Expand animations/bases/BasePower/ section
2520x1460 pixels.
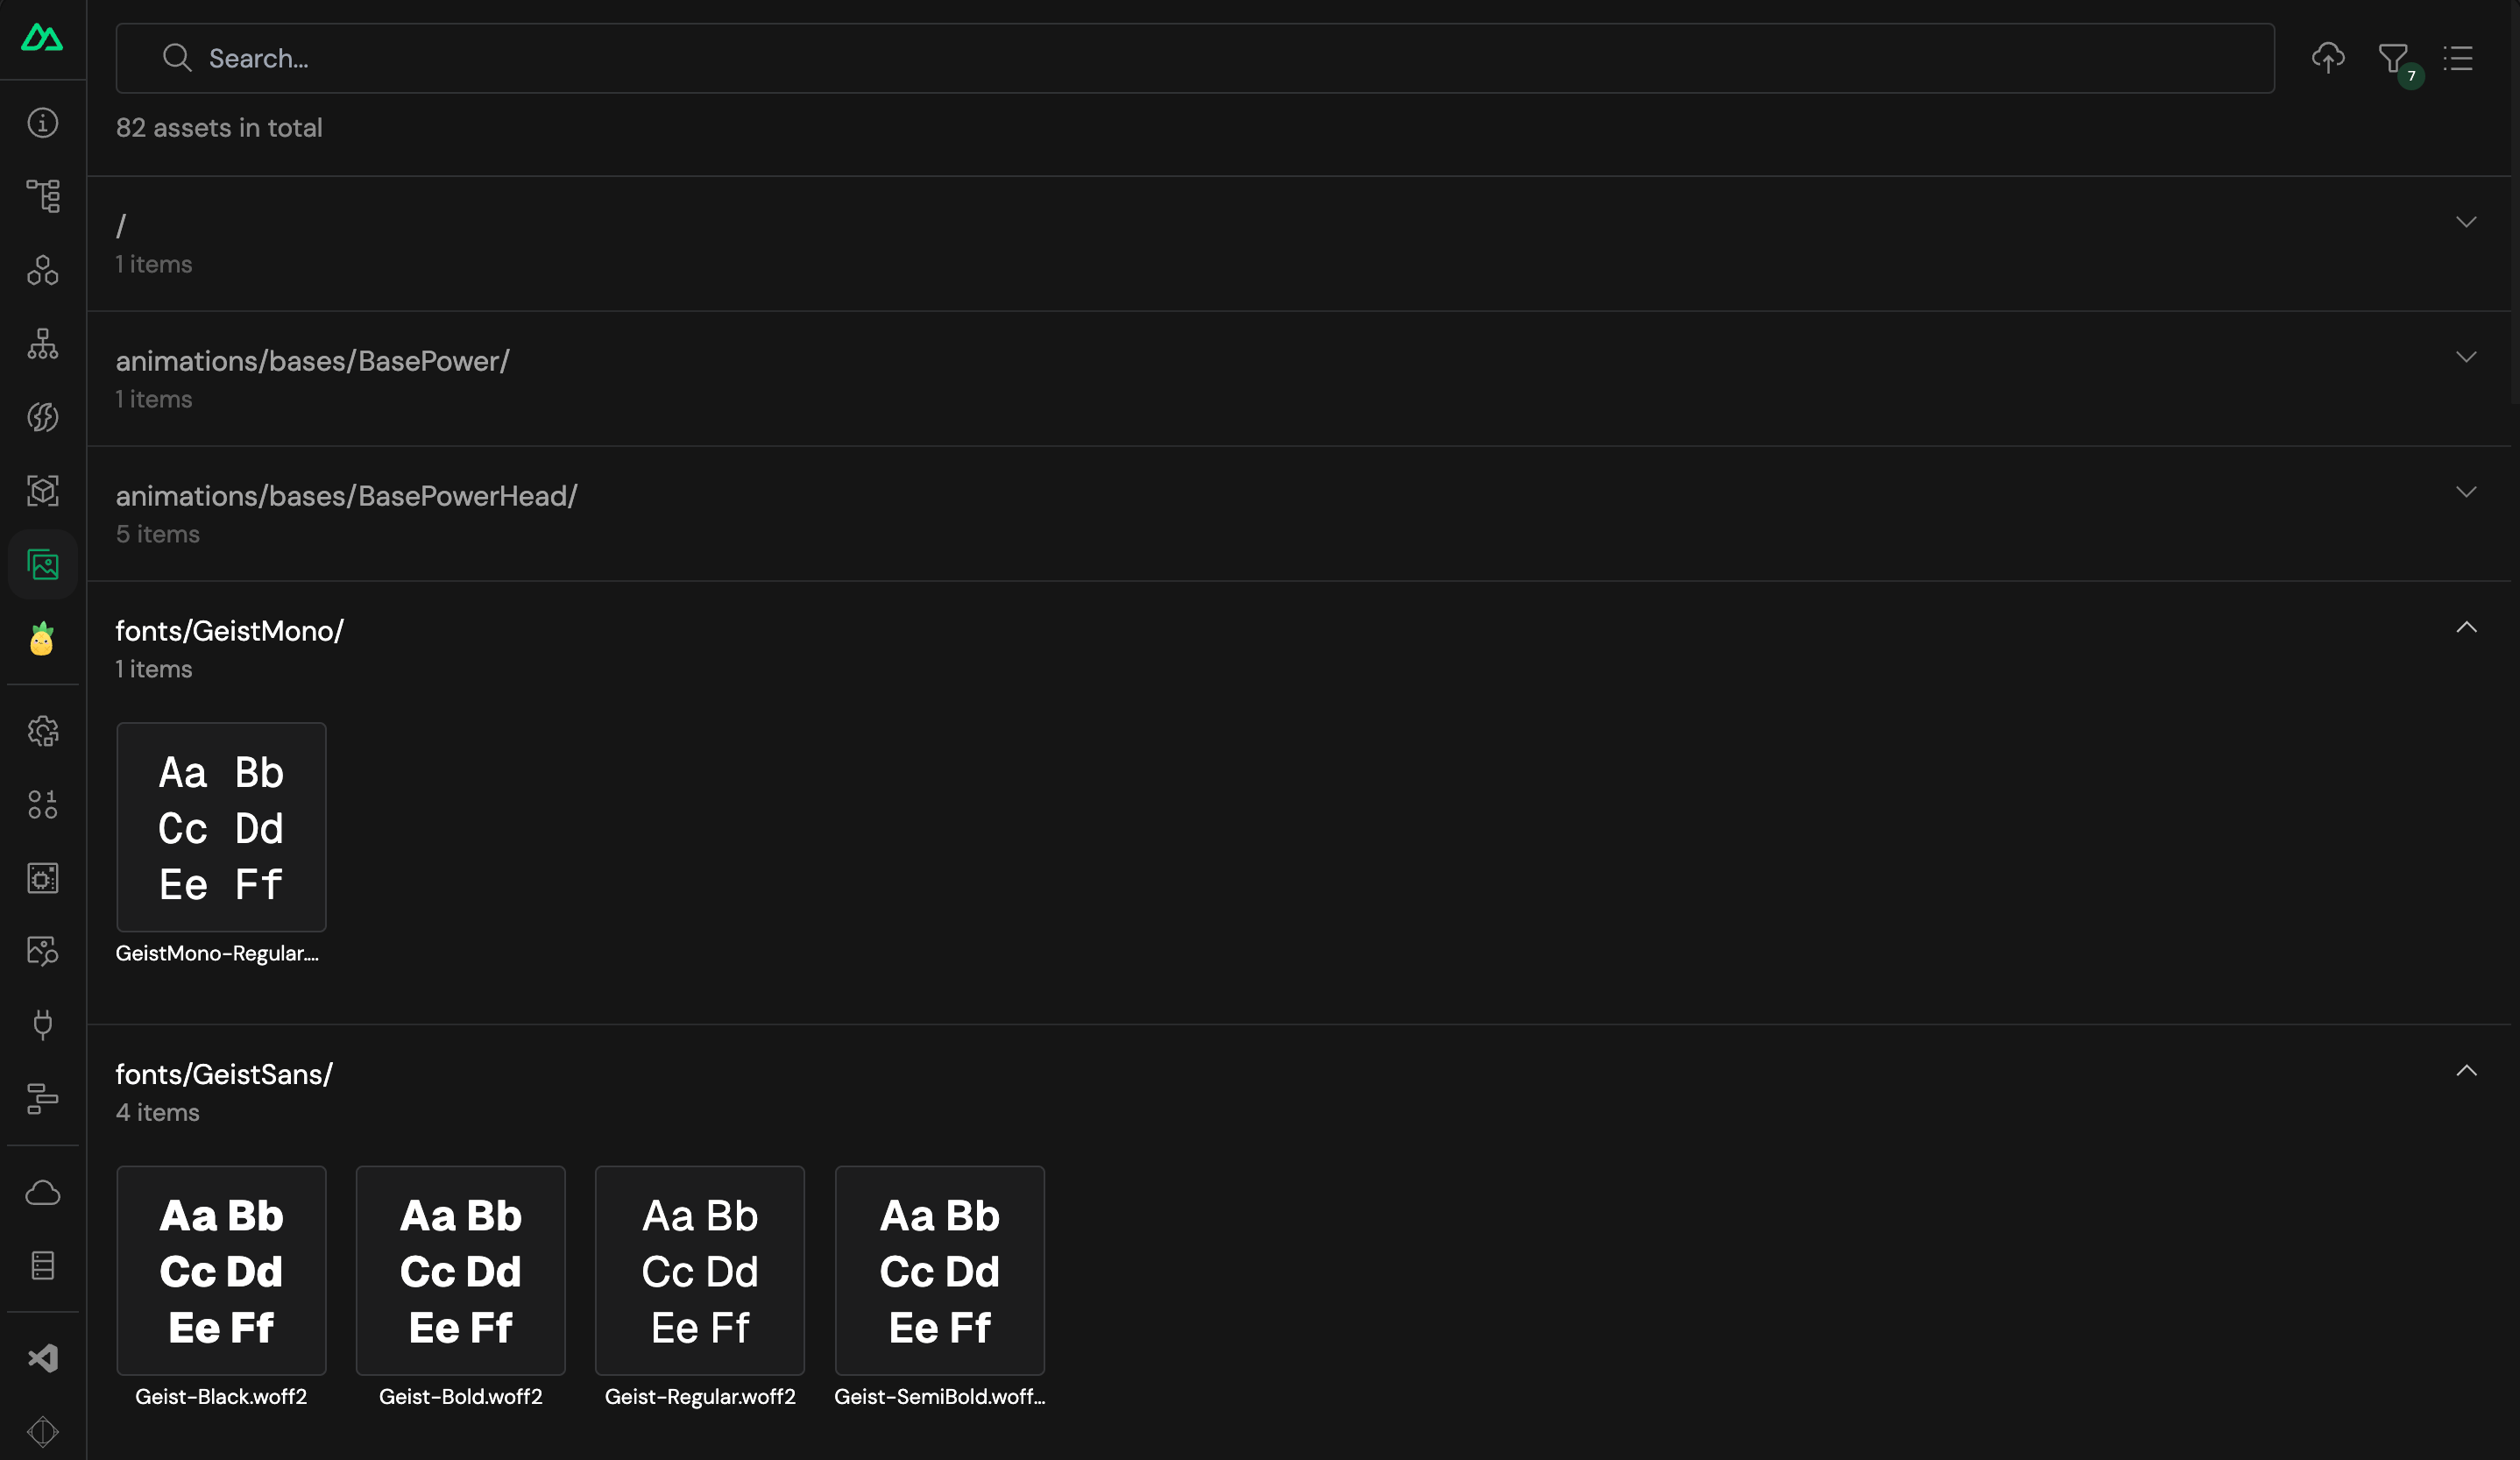pyautogui.click(x=1299, y=379)
